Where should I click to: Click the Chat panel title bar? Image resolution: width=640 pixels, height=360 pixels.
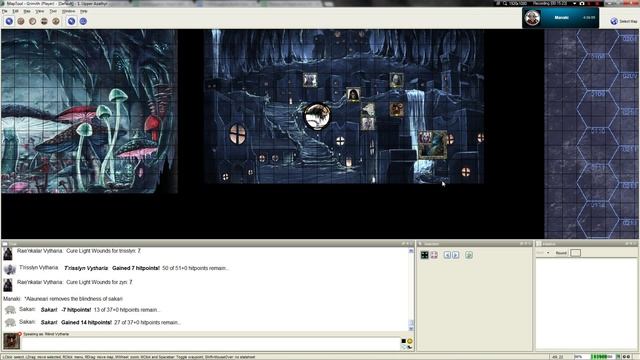click(207, 244)
